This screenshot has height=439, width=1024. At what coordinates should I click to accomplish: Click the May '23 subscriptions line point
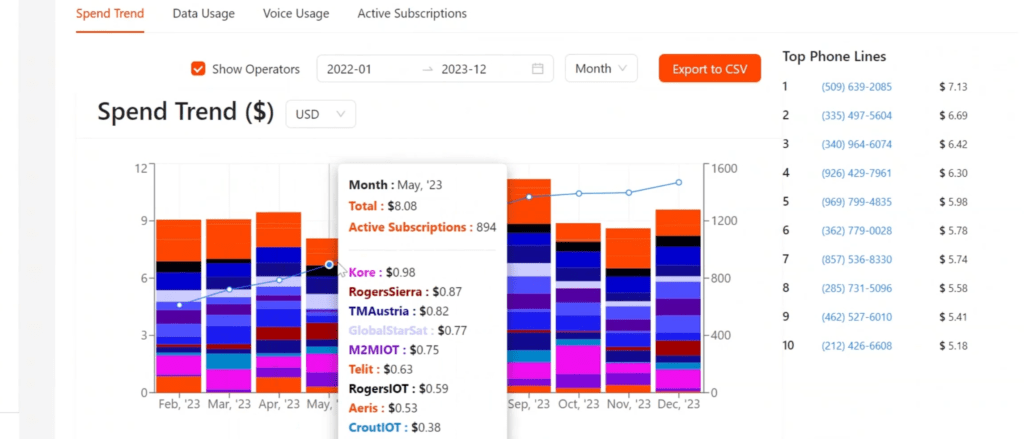click(x=329, y=265)
